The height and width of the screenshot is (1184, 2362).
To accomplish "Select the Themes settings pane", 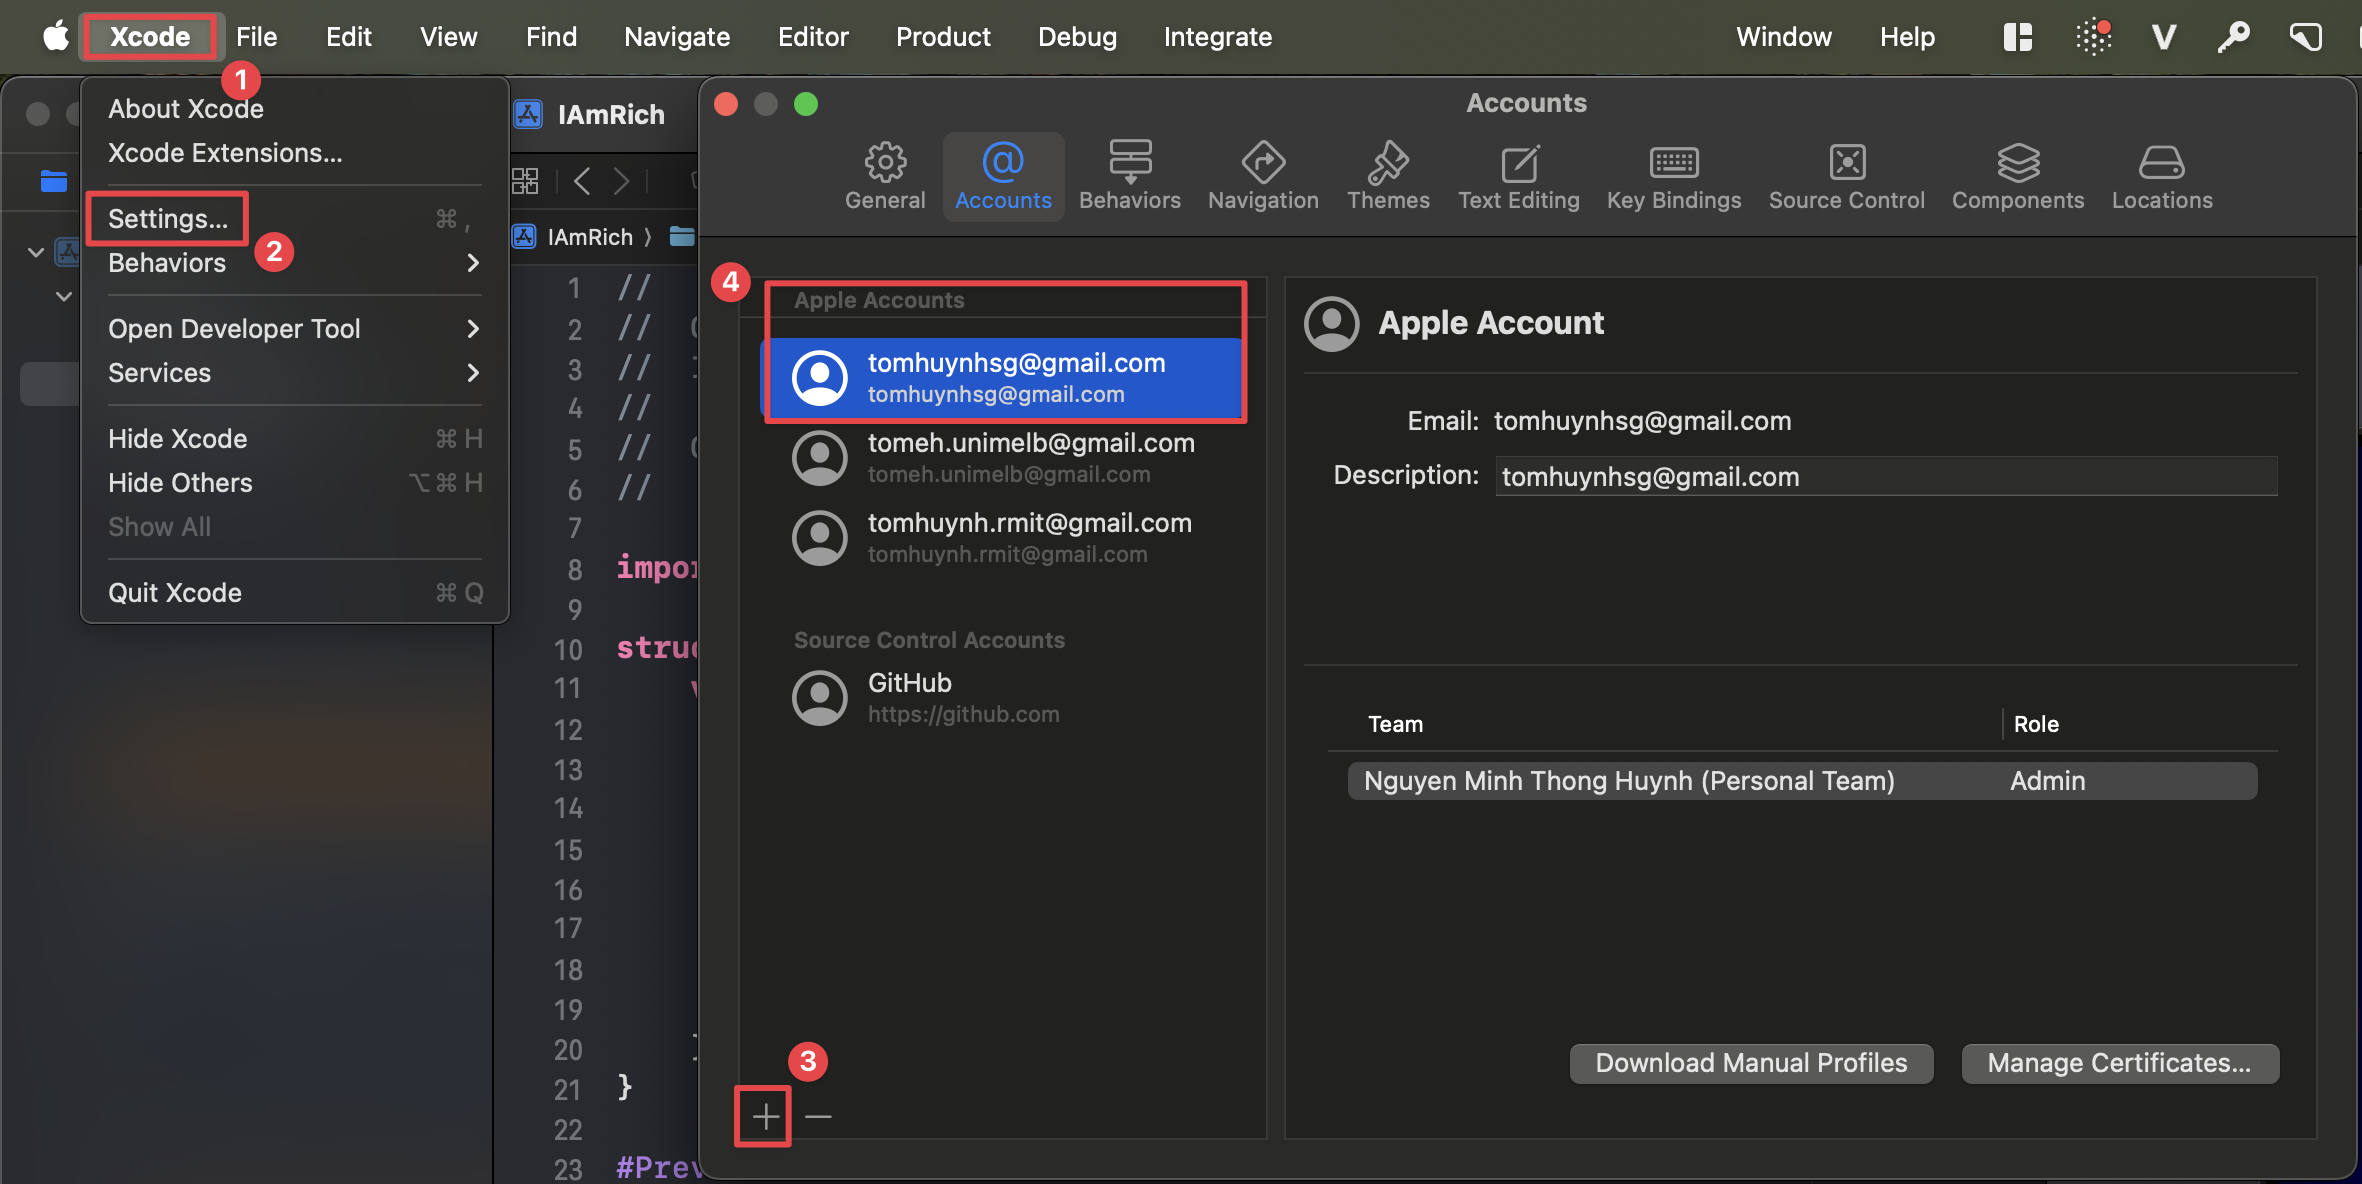I will 1388,176.
